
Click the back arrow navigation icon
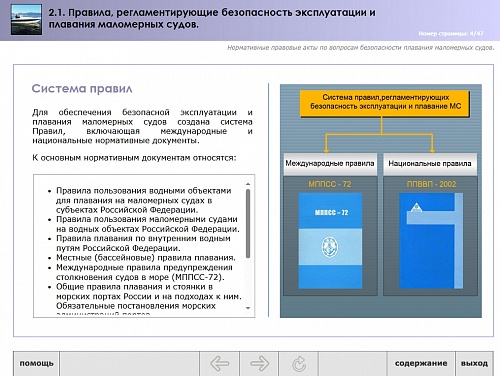219,363
